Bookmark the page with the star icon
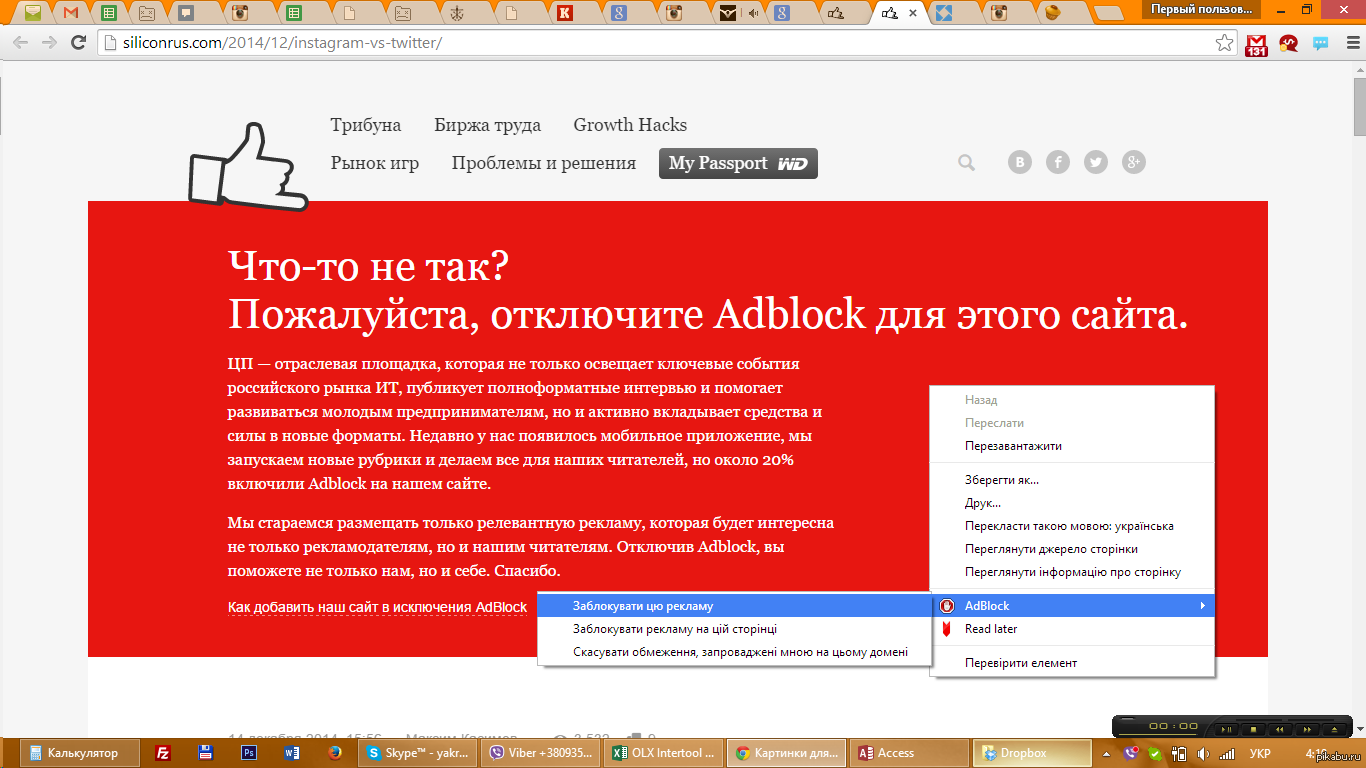 point(1222,44)
